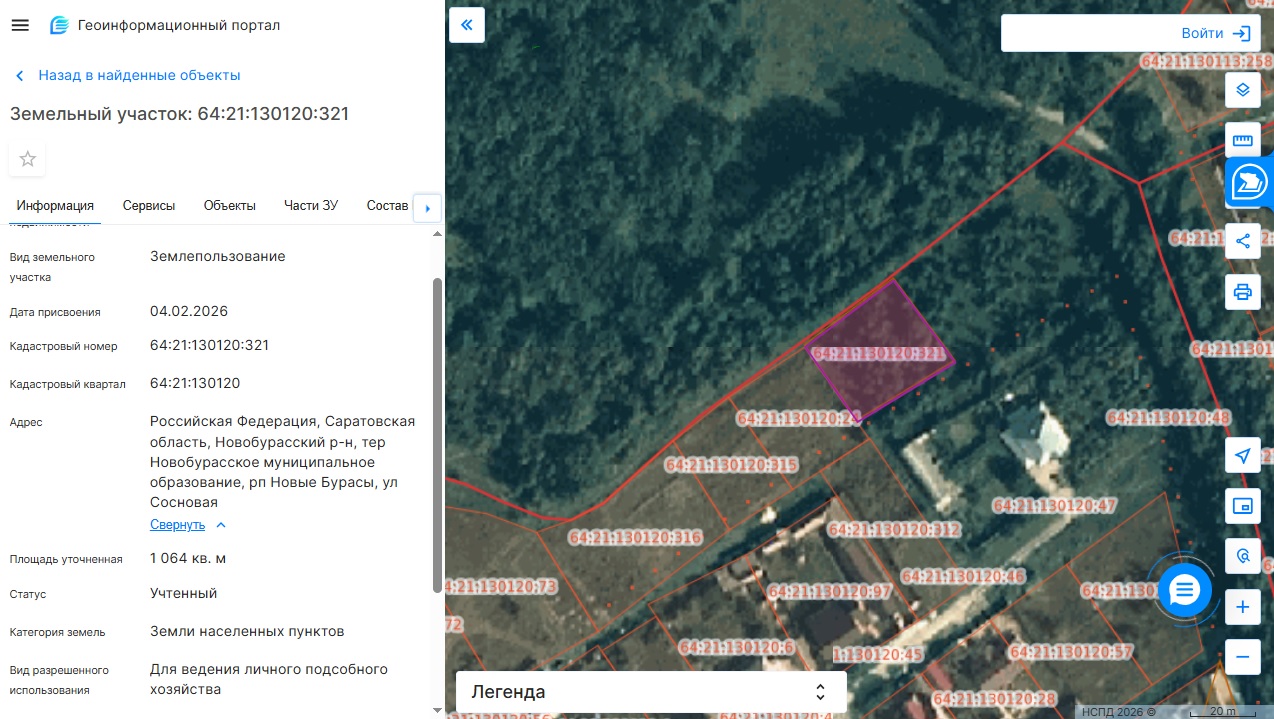Zoom in on the map
Screen dimensions: 1274x719
point(1243,607)
